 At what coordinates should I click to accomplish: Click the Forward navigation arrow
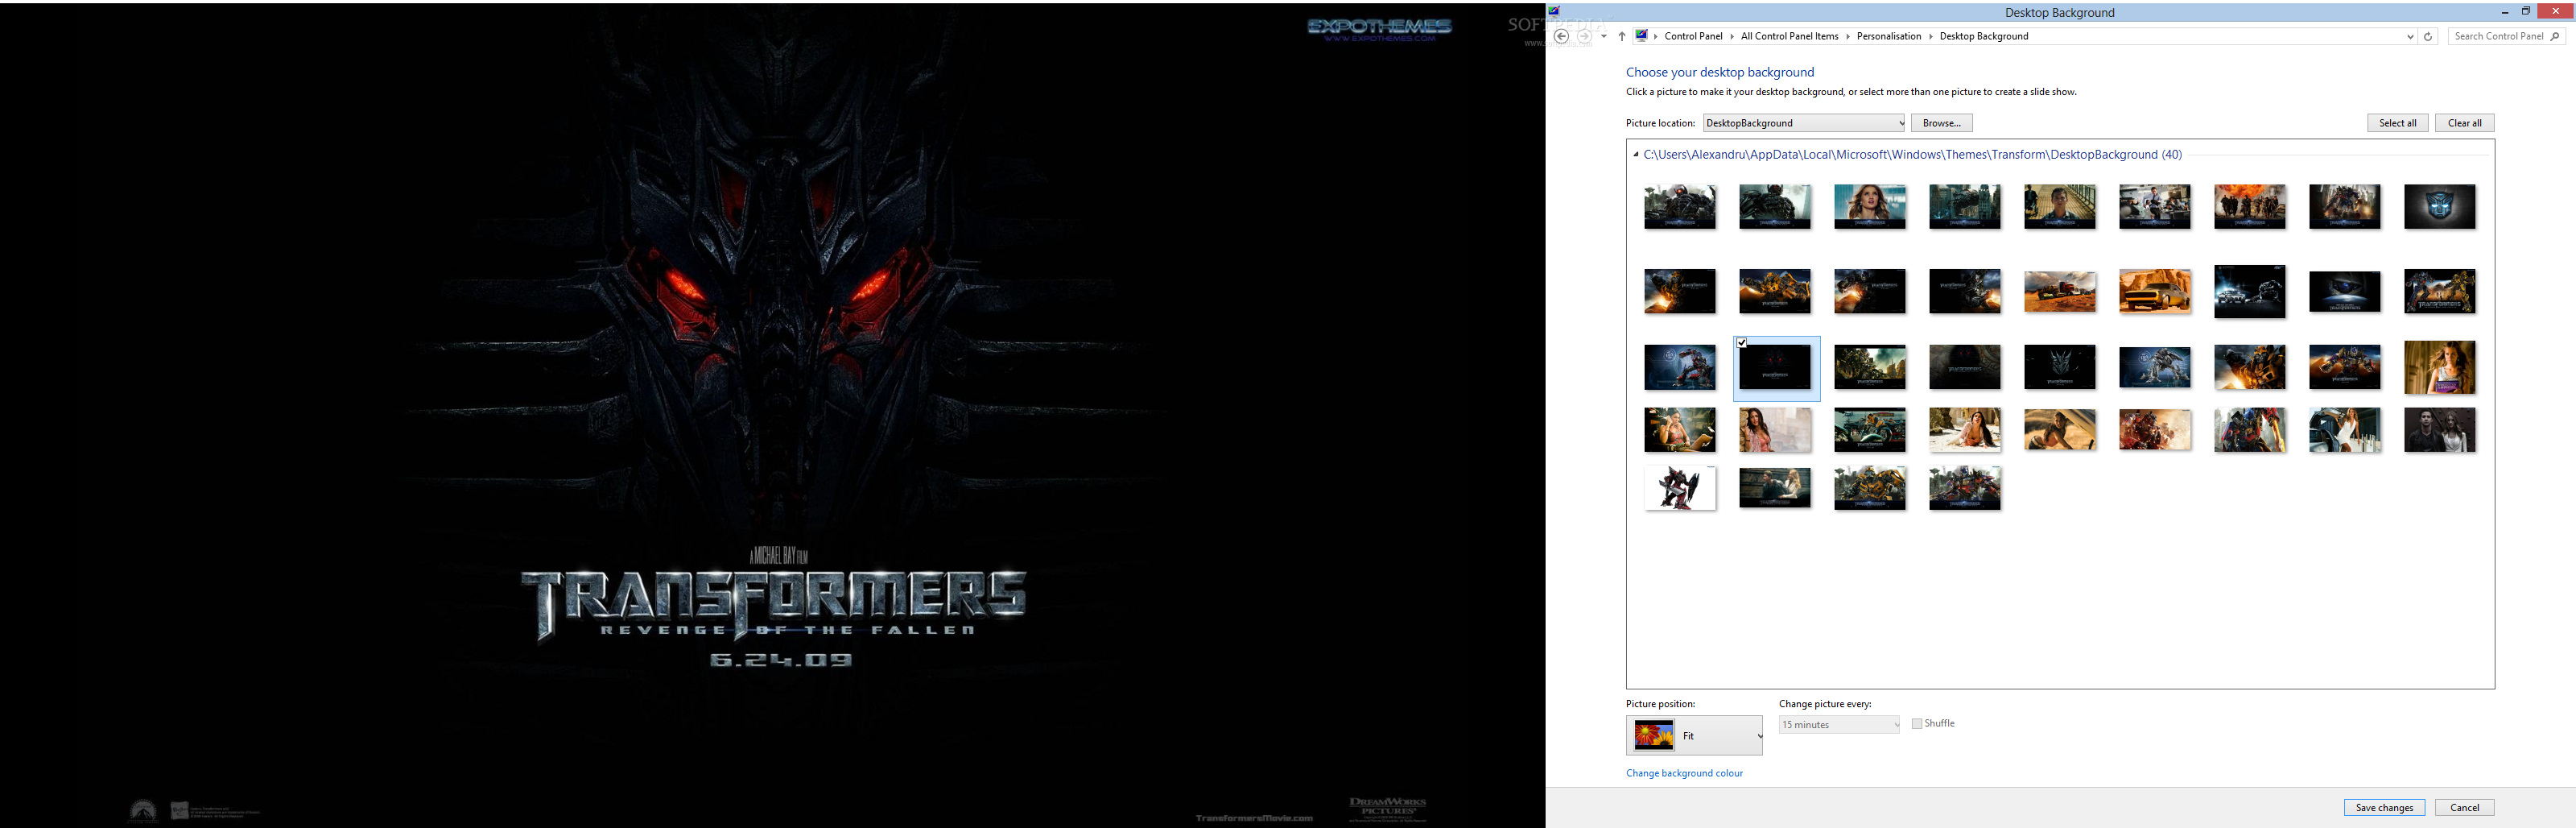coord(1584,36)
